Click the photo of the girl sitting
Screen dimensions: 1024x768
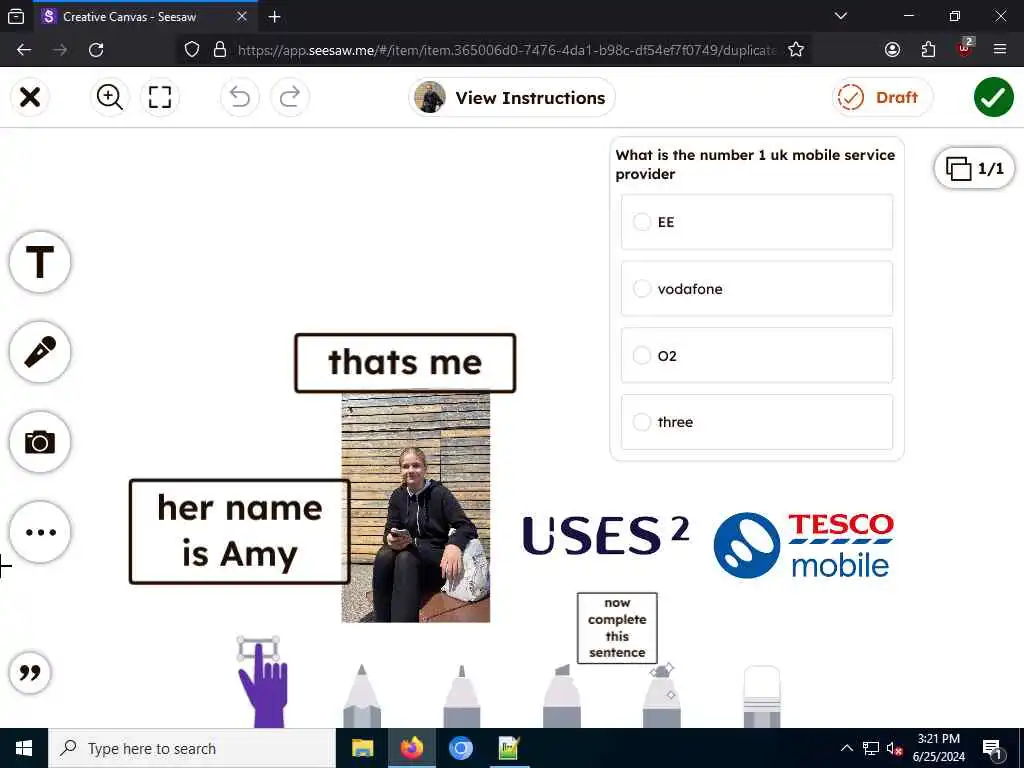click(x=415, y=507)
